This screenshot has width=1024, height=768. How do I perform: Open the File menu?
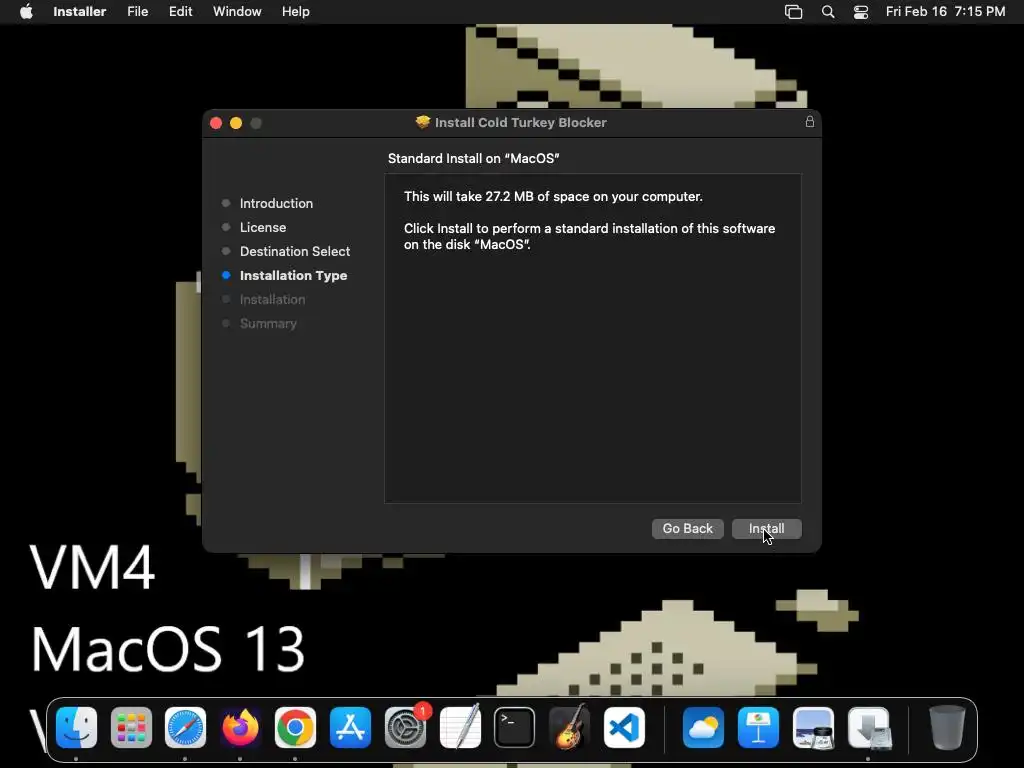click(x=137, y=12)
